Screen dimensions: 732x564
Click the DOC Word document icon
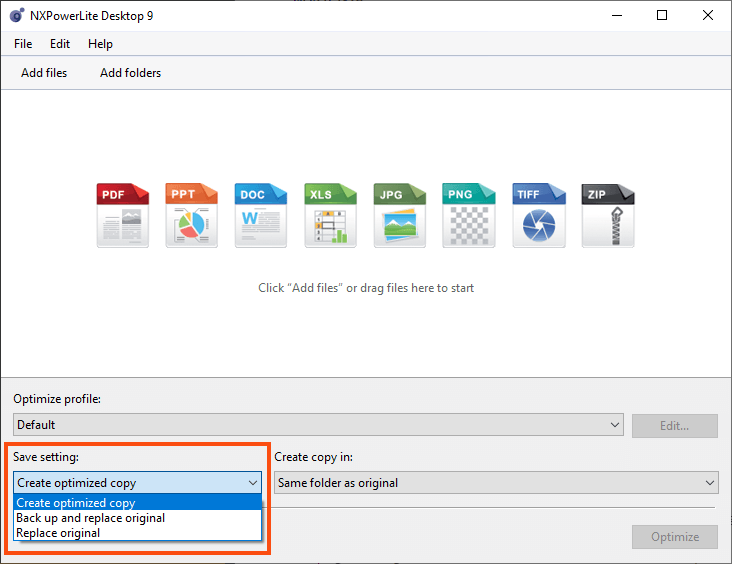click(260, 215)
